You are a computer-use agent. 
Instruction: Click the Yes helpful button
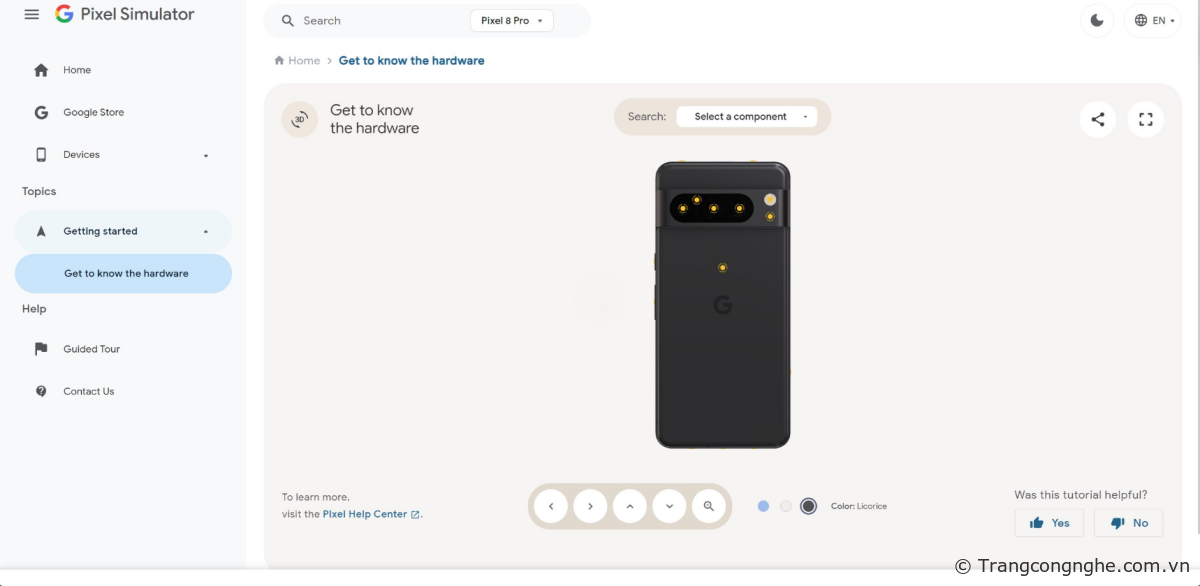tap(1049, 523)
